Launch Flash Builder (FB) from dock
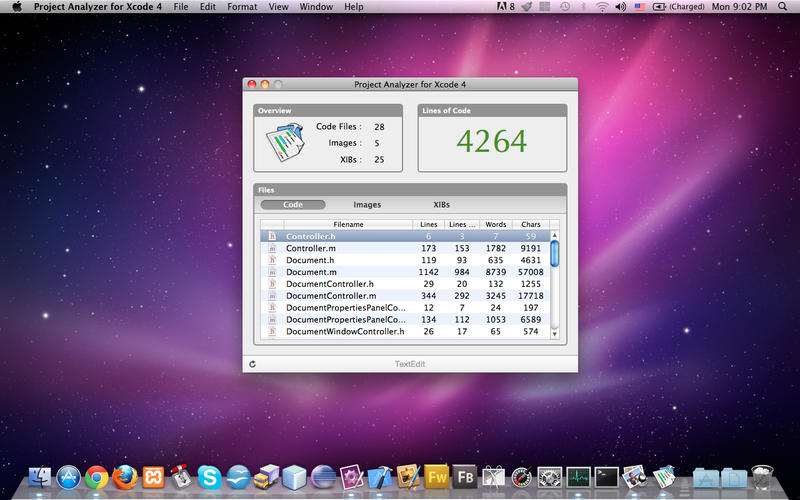 pyautogui.click(x=464, y=478)
